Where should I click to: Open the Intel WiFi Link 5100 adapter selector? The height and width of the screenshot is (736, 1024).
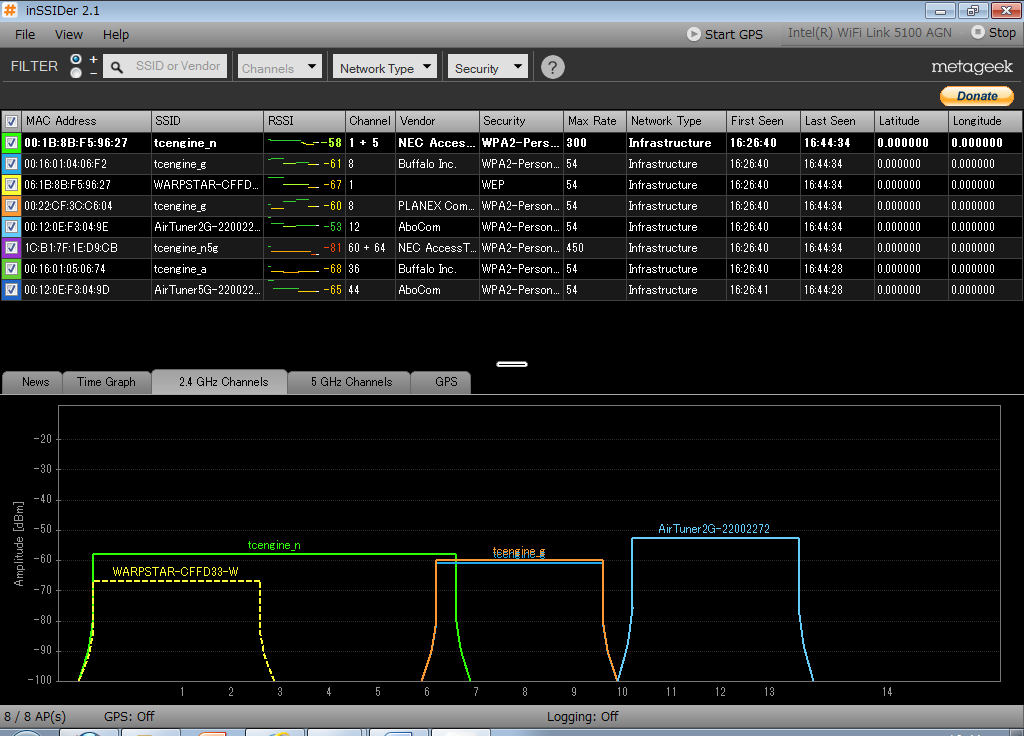869,33
